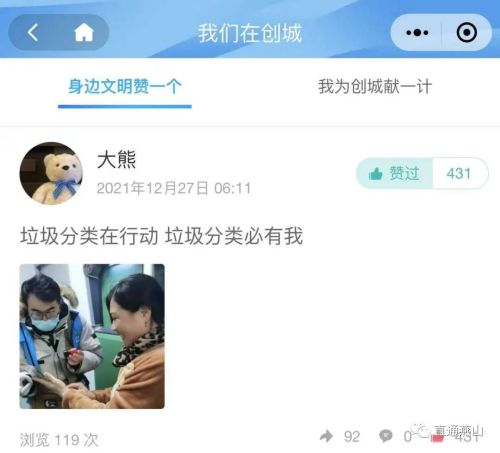
Task: Open the post text 垃圾分类在行动
Action: tap(89, 236)
